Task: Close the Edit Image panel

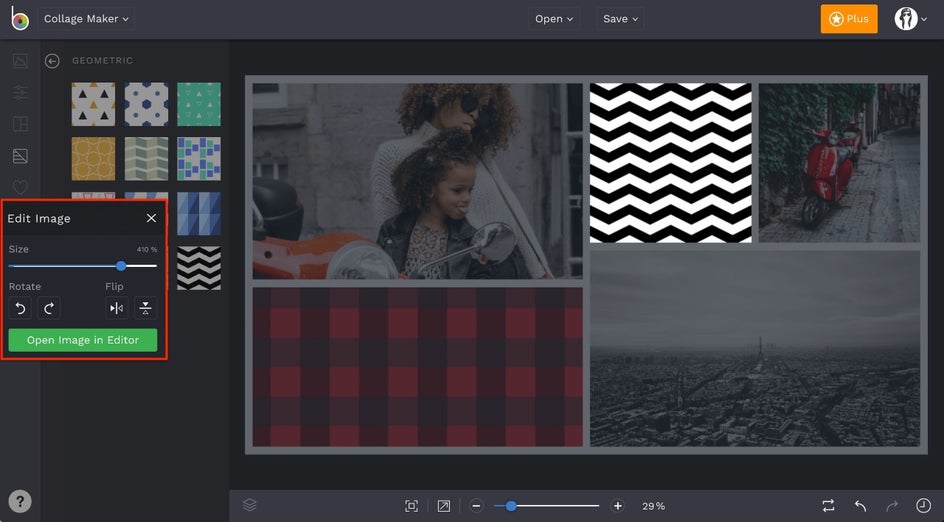Action: tap(151, 218)
